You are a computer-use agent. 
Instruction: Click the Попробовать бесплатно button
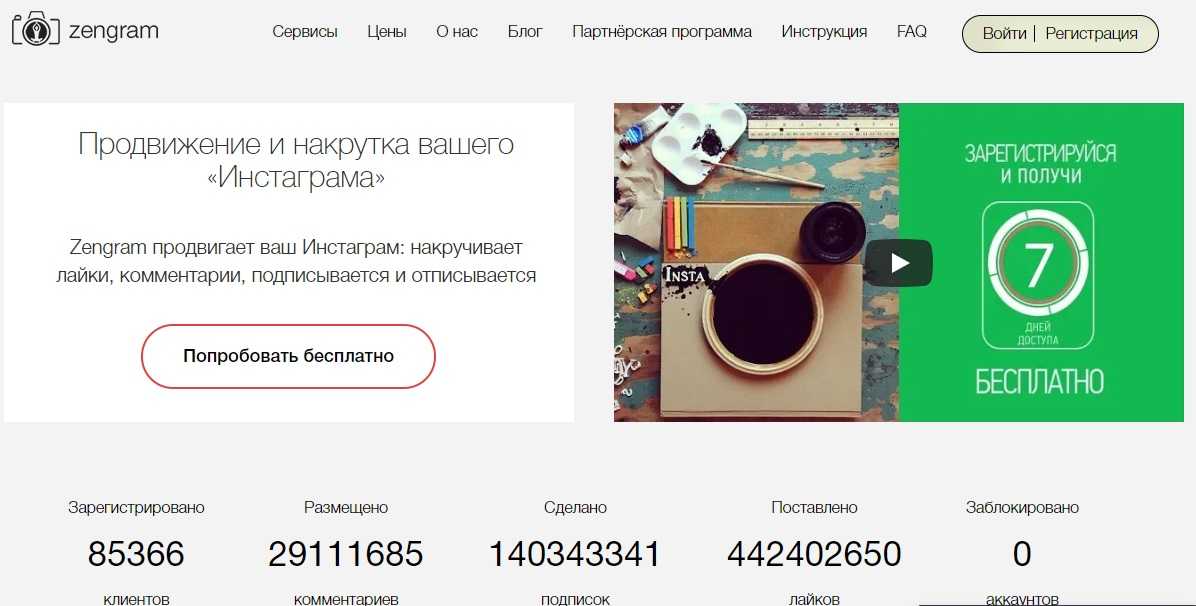point(288,356)
